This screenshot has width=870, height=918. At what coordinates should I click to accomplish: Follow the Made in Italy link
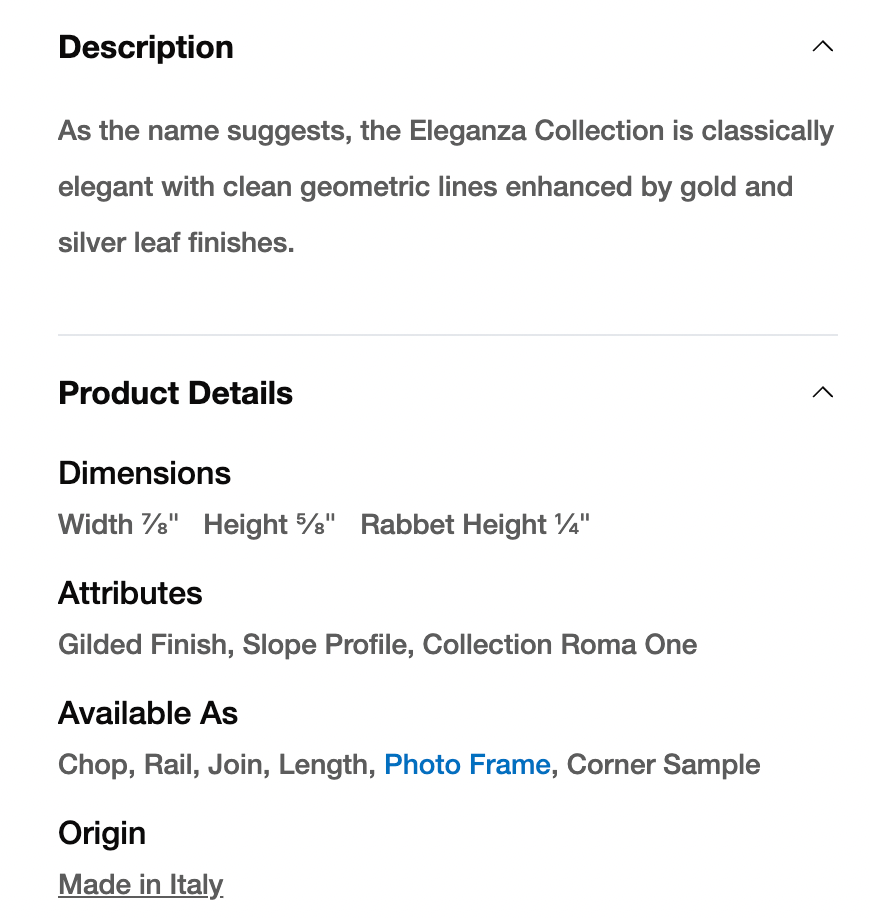pos(140,885)
